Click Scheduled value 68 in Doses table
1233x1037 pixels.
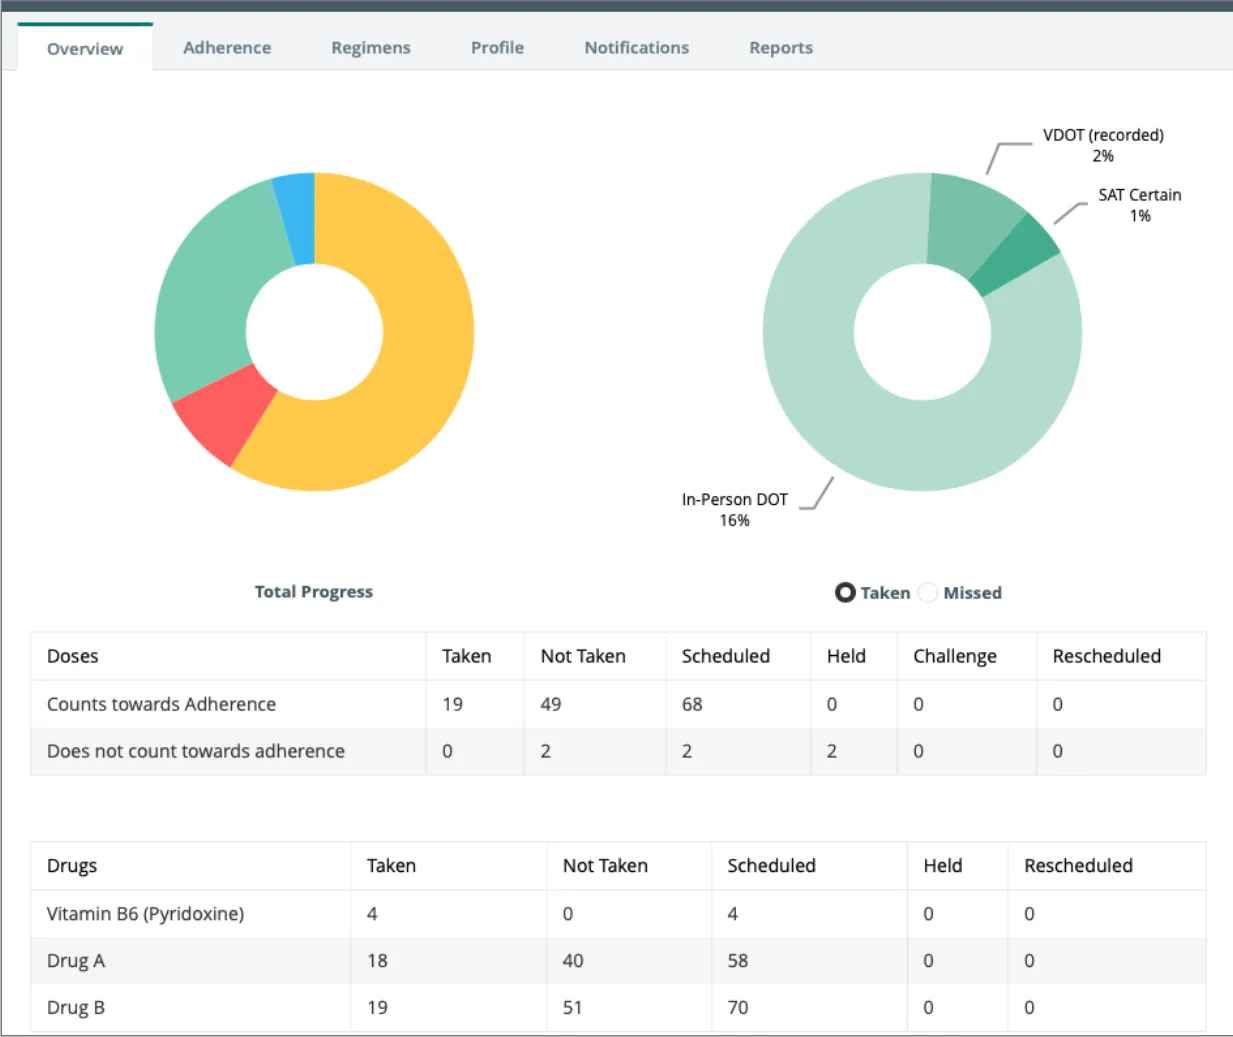coord(692,704)
